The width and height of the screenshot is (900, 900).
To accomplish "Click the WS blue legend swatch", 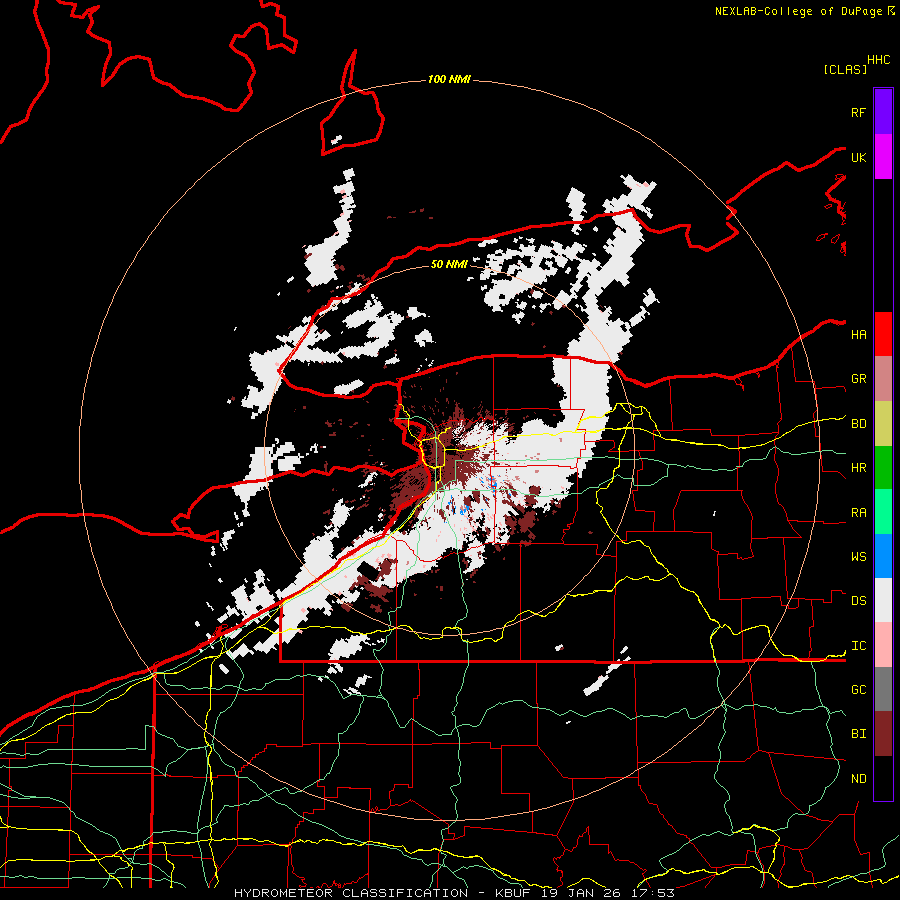I will (883, 556).
